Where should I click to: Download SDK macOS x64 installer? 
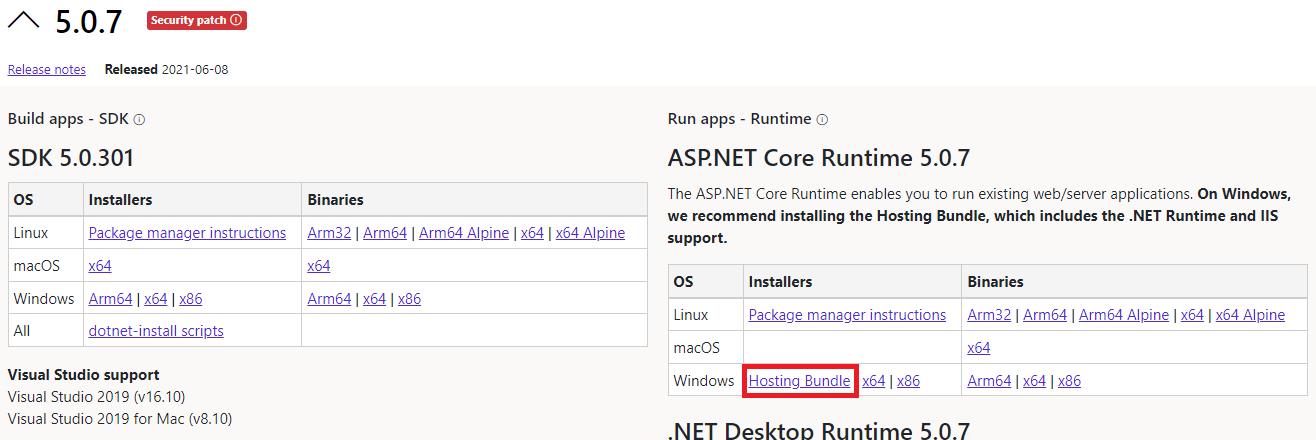click(x=100, y=266)
